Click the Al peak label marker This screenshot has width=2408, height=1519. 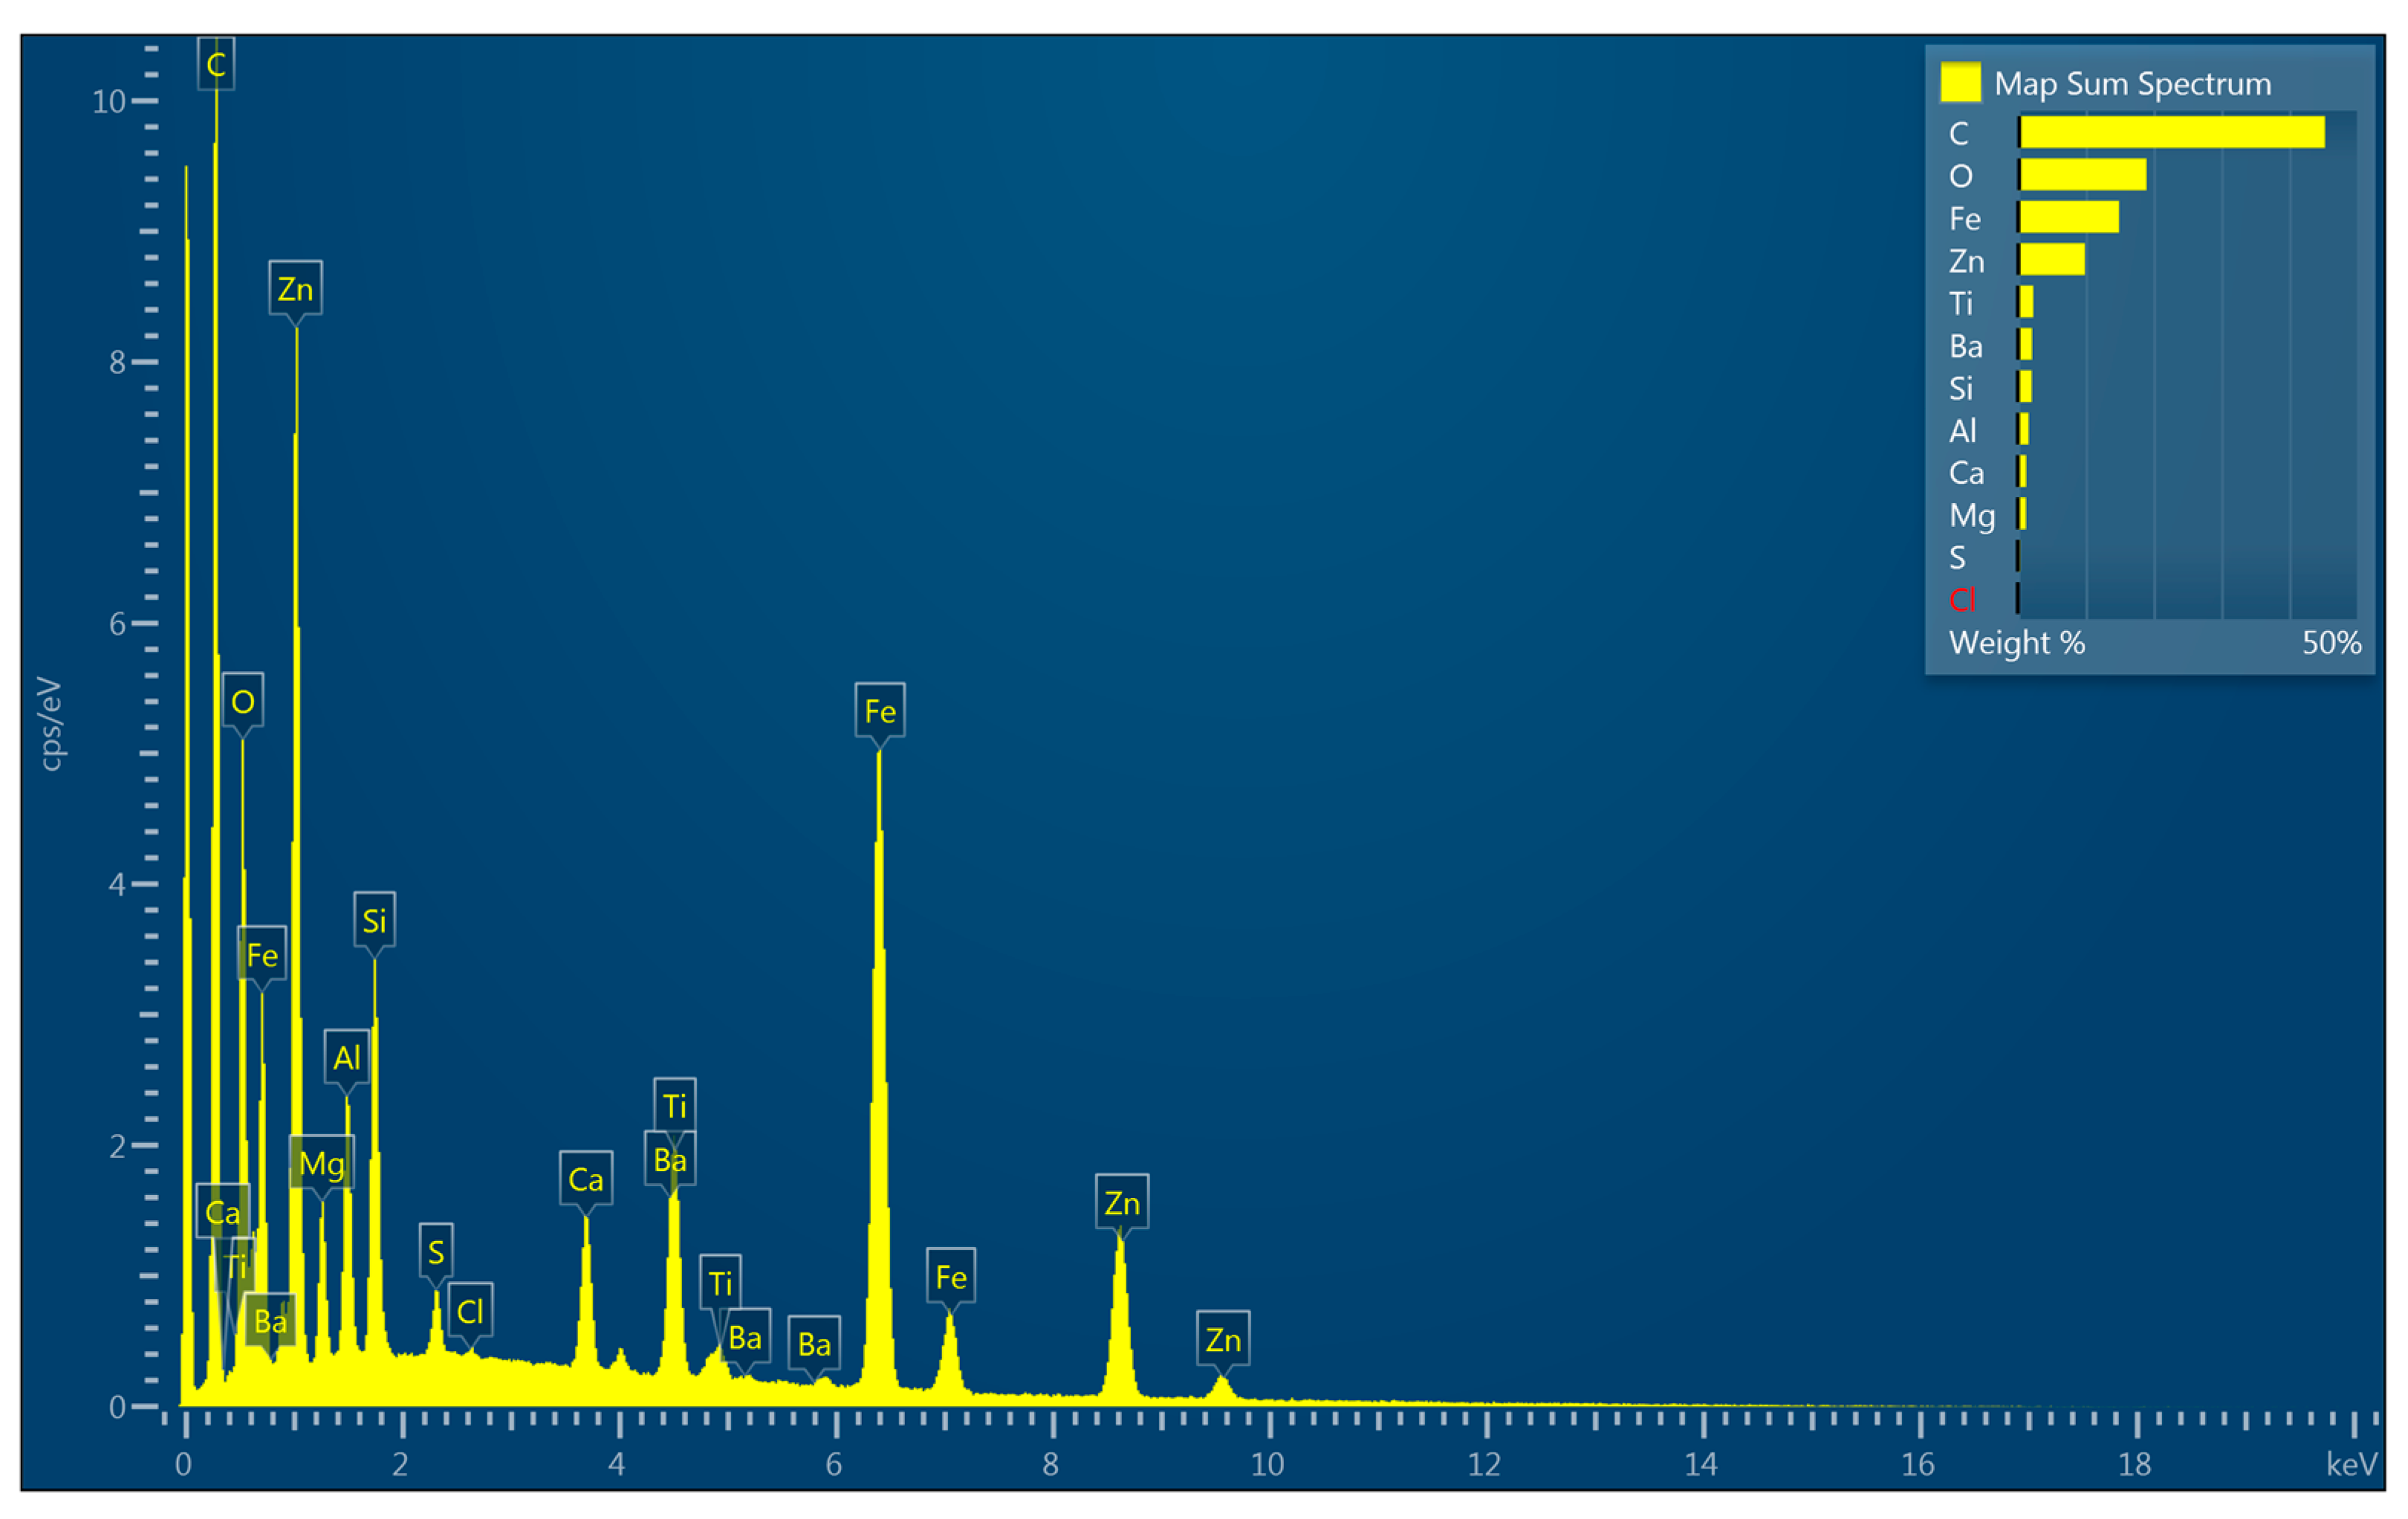point(347,1057)
